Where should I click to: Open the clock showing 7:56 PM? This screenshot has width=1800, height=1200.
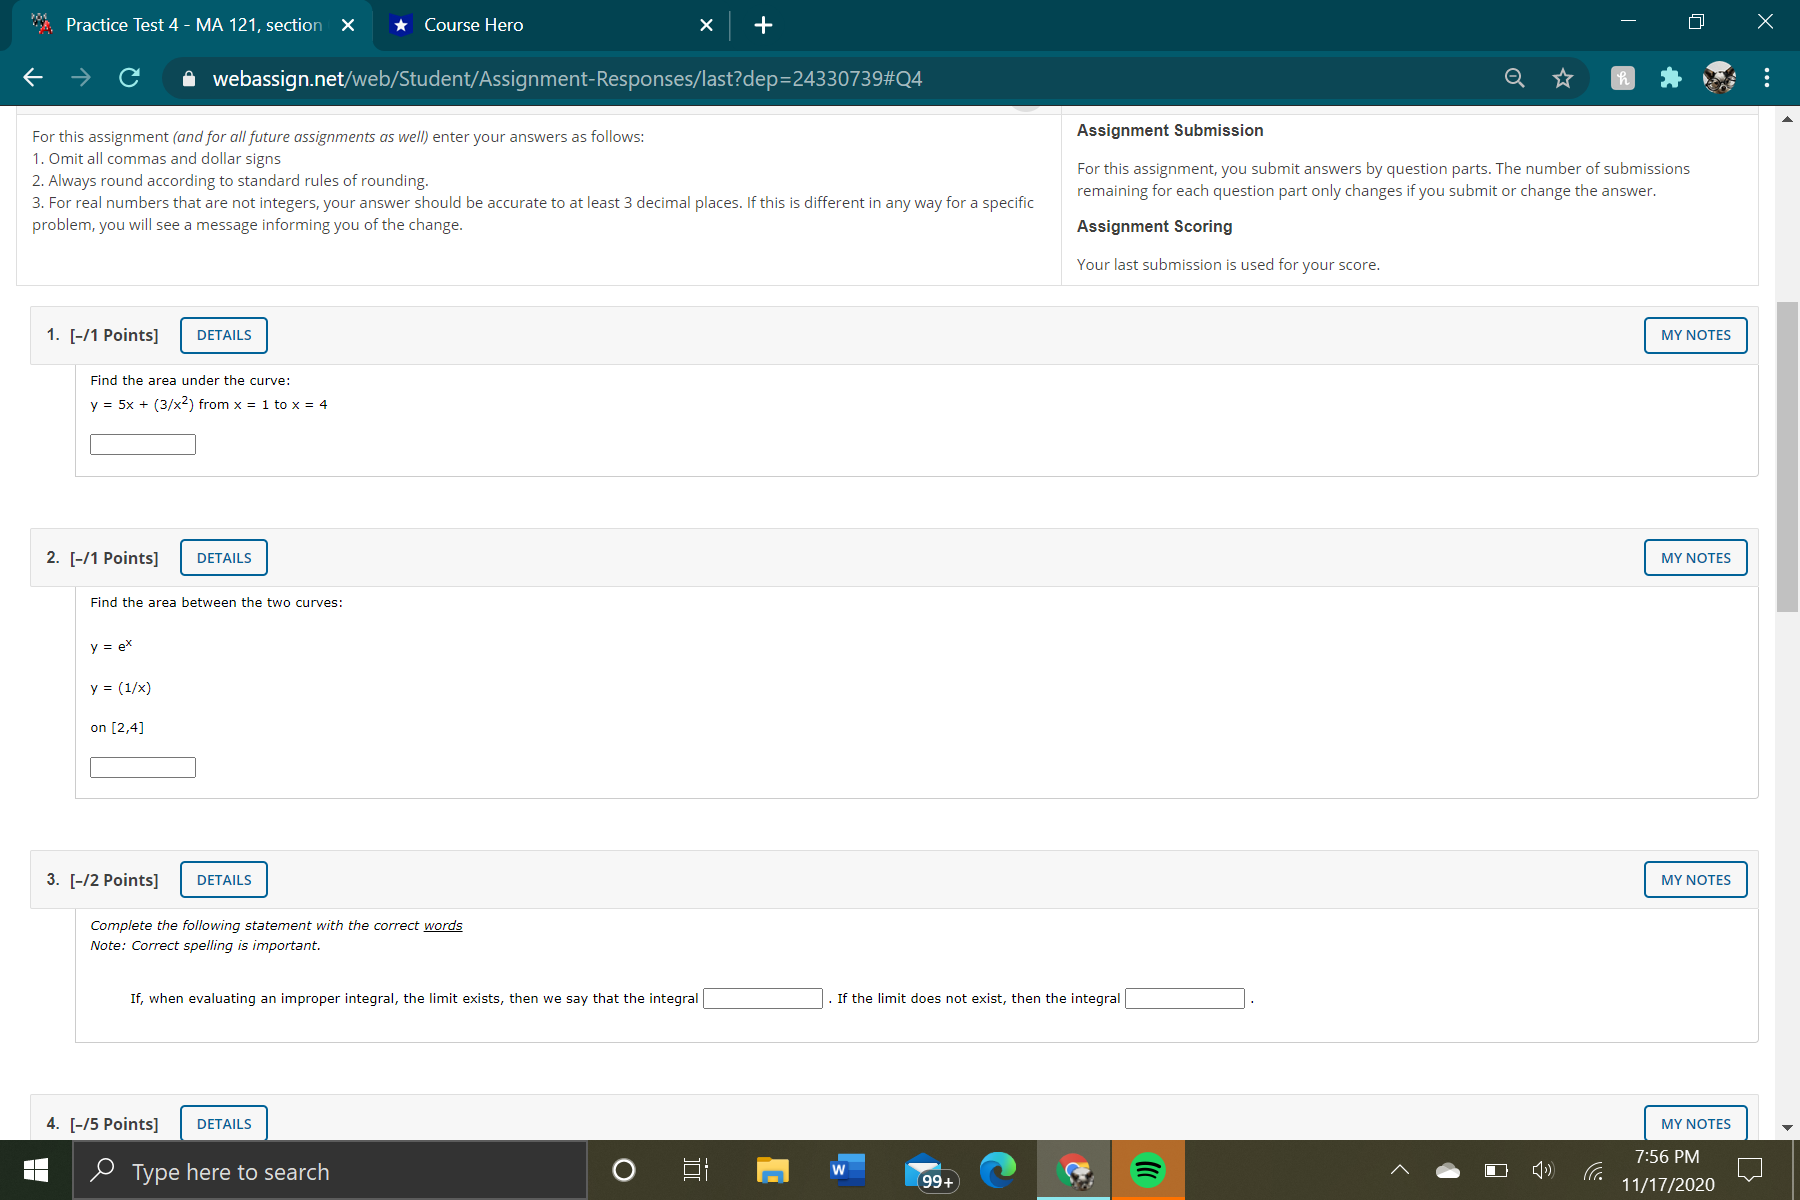[x=1667, y=1170]
